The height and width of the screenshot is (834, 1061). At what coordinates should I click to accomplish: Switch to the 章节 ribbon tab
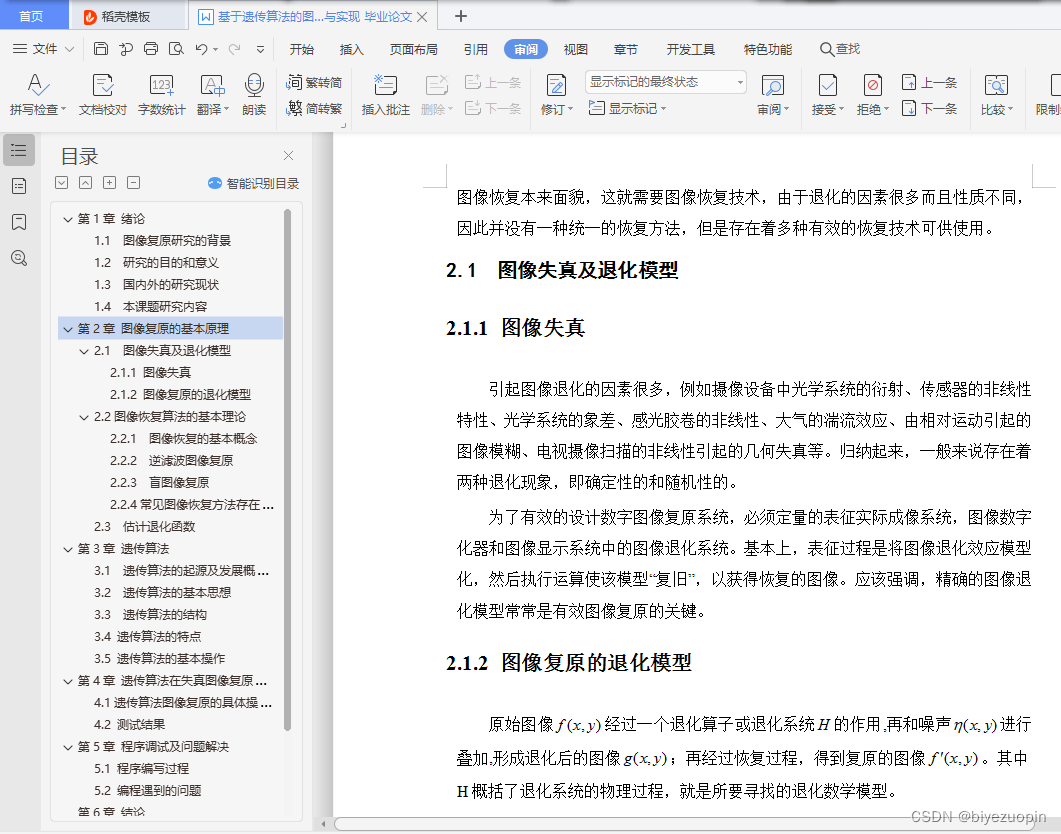click(x=626, y=49)
